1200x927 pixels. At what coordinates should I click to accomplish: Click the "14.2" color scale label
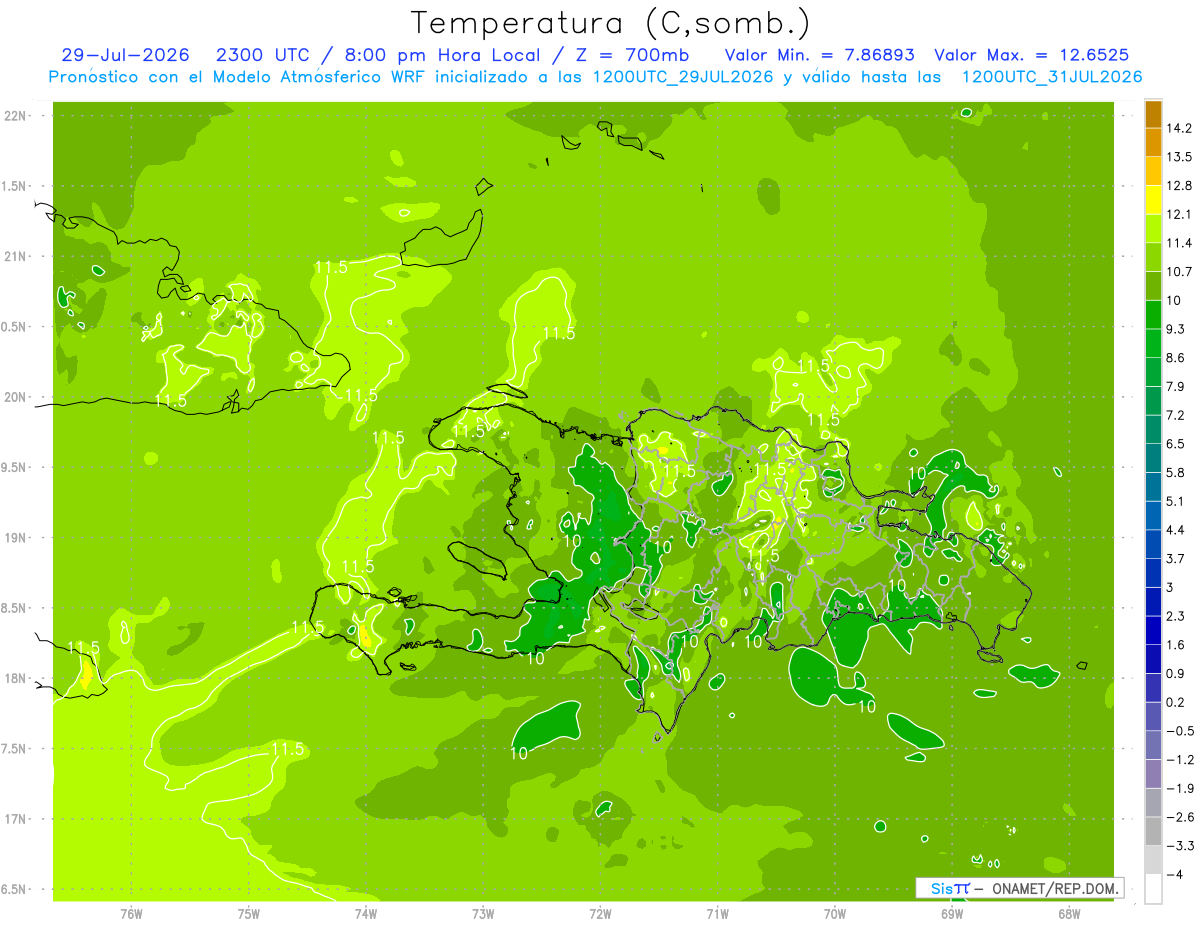(1179, 128)
